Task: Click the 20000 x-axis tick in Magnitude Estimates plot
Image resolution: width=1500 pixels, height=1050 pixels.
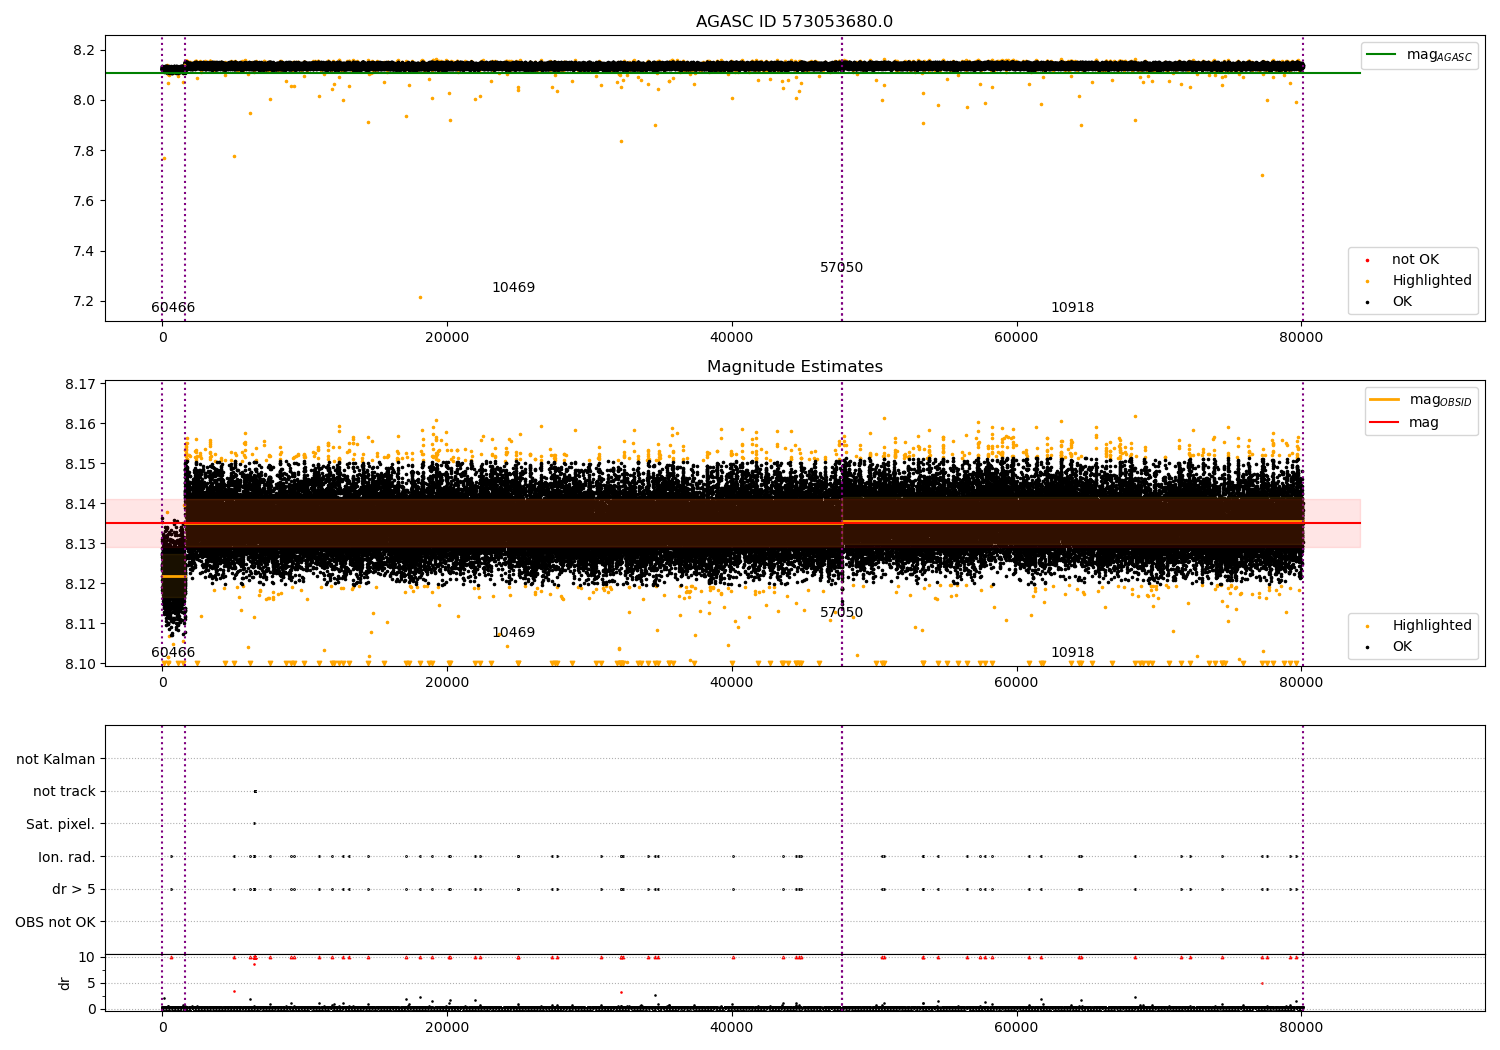Action: tap(447, 683)
